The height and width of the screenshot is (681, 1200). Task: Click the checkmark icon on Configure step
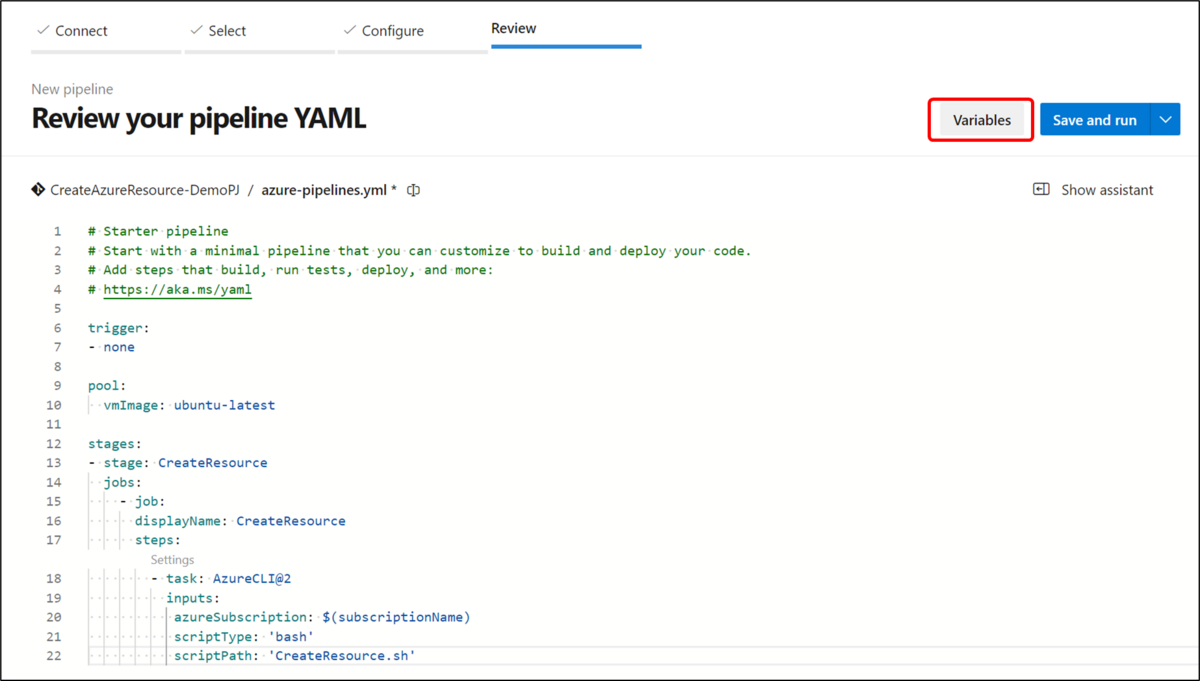tap(349, 31)
